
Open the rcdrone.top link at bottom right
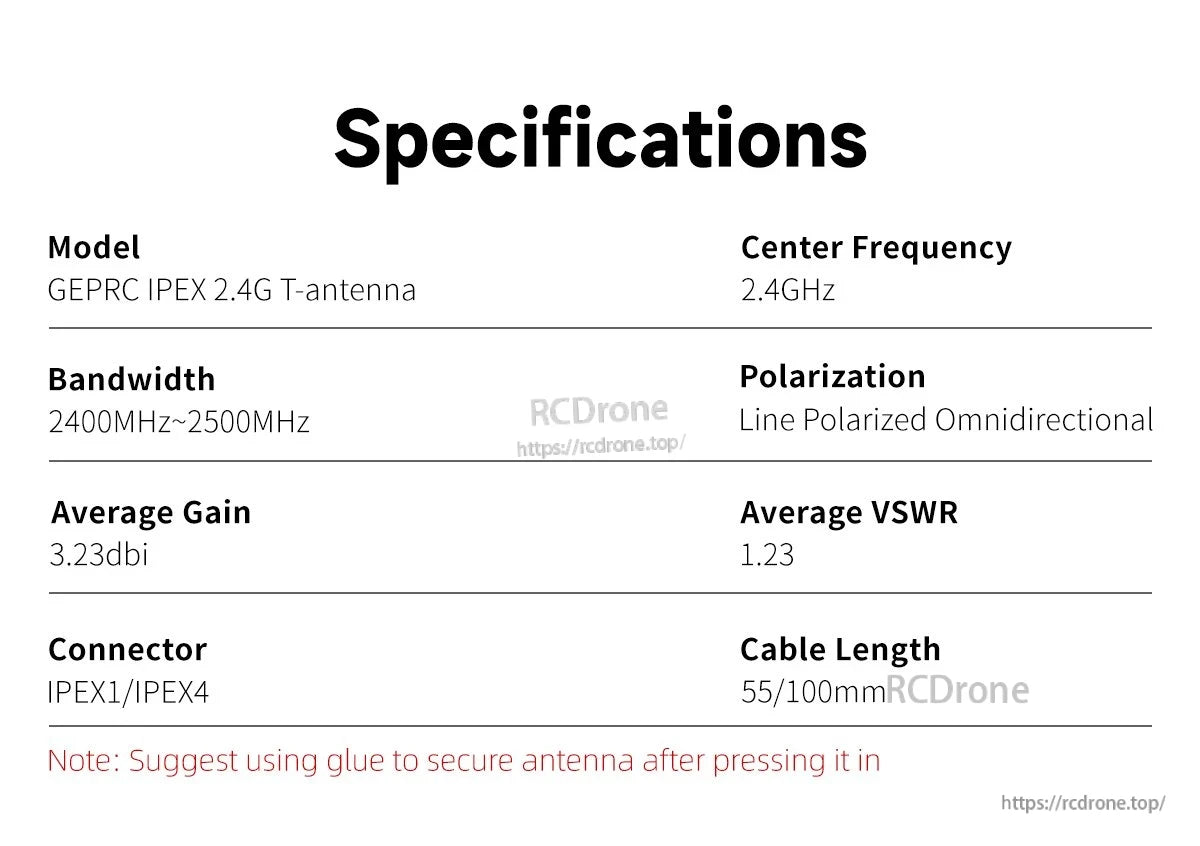pos(1083,803)
